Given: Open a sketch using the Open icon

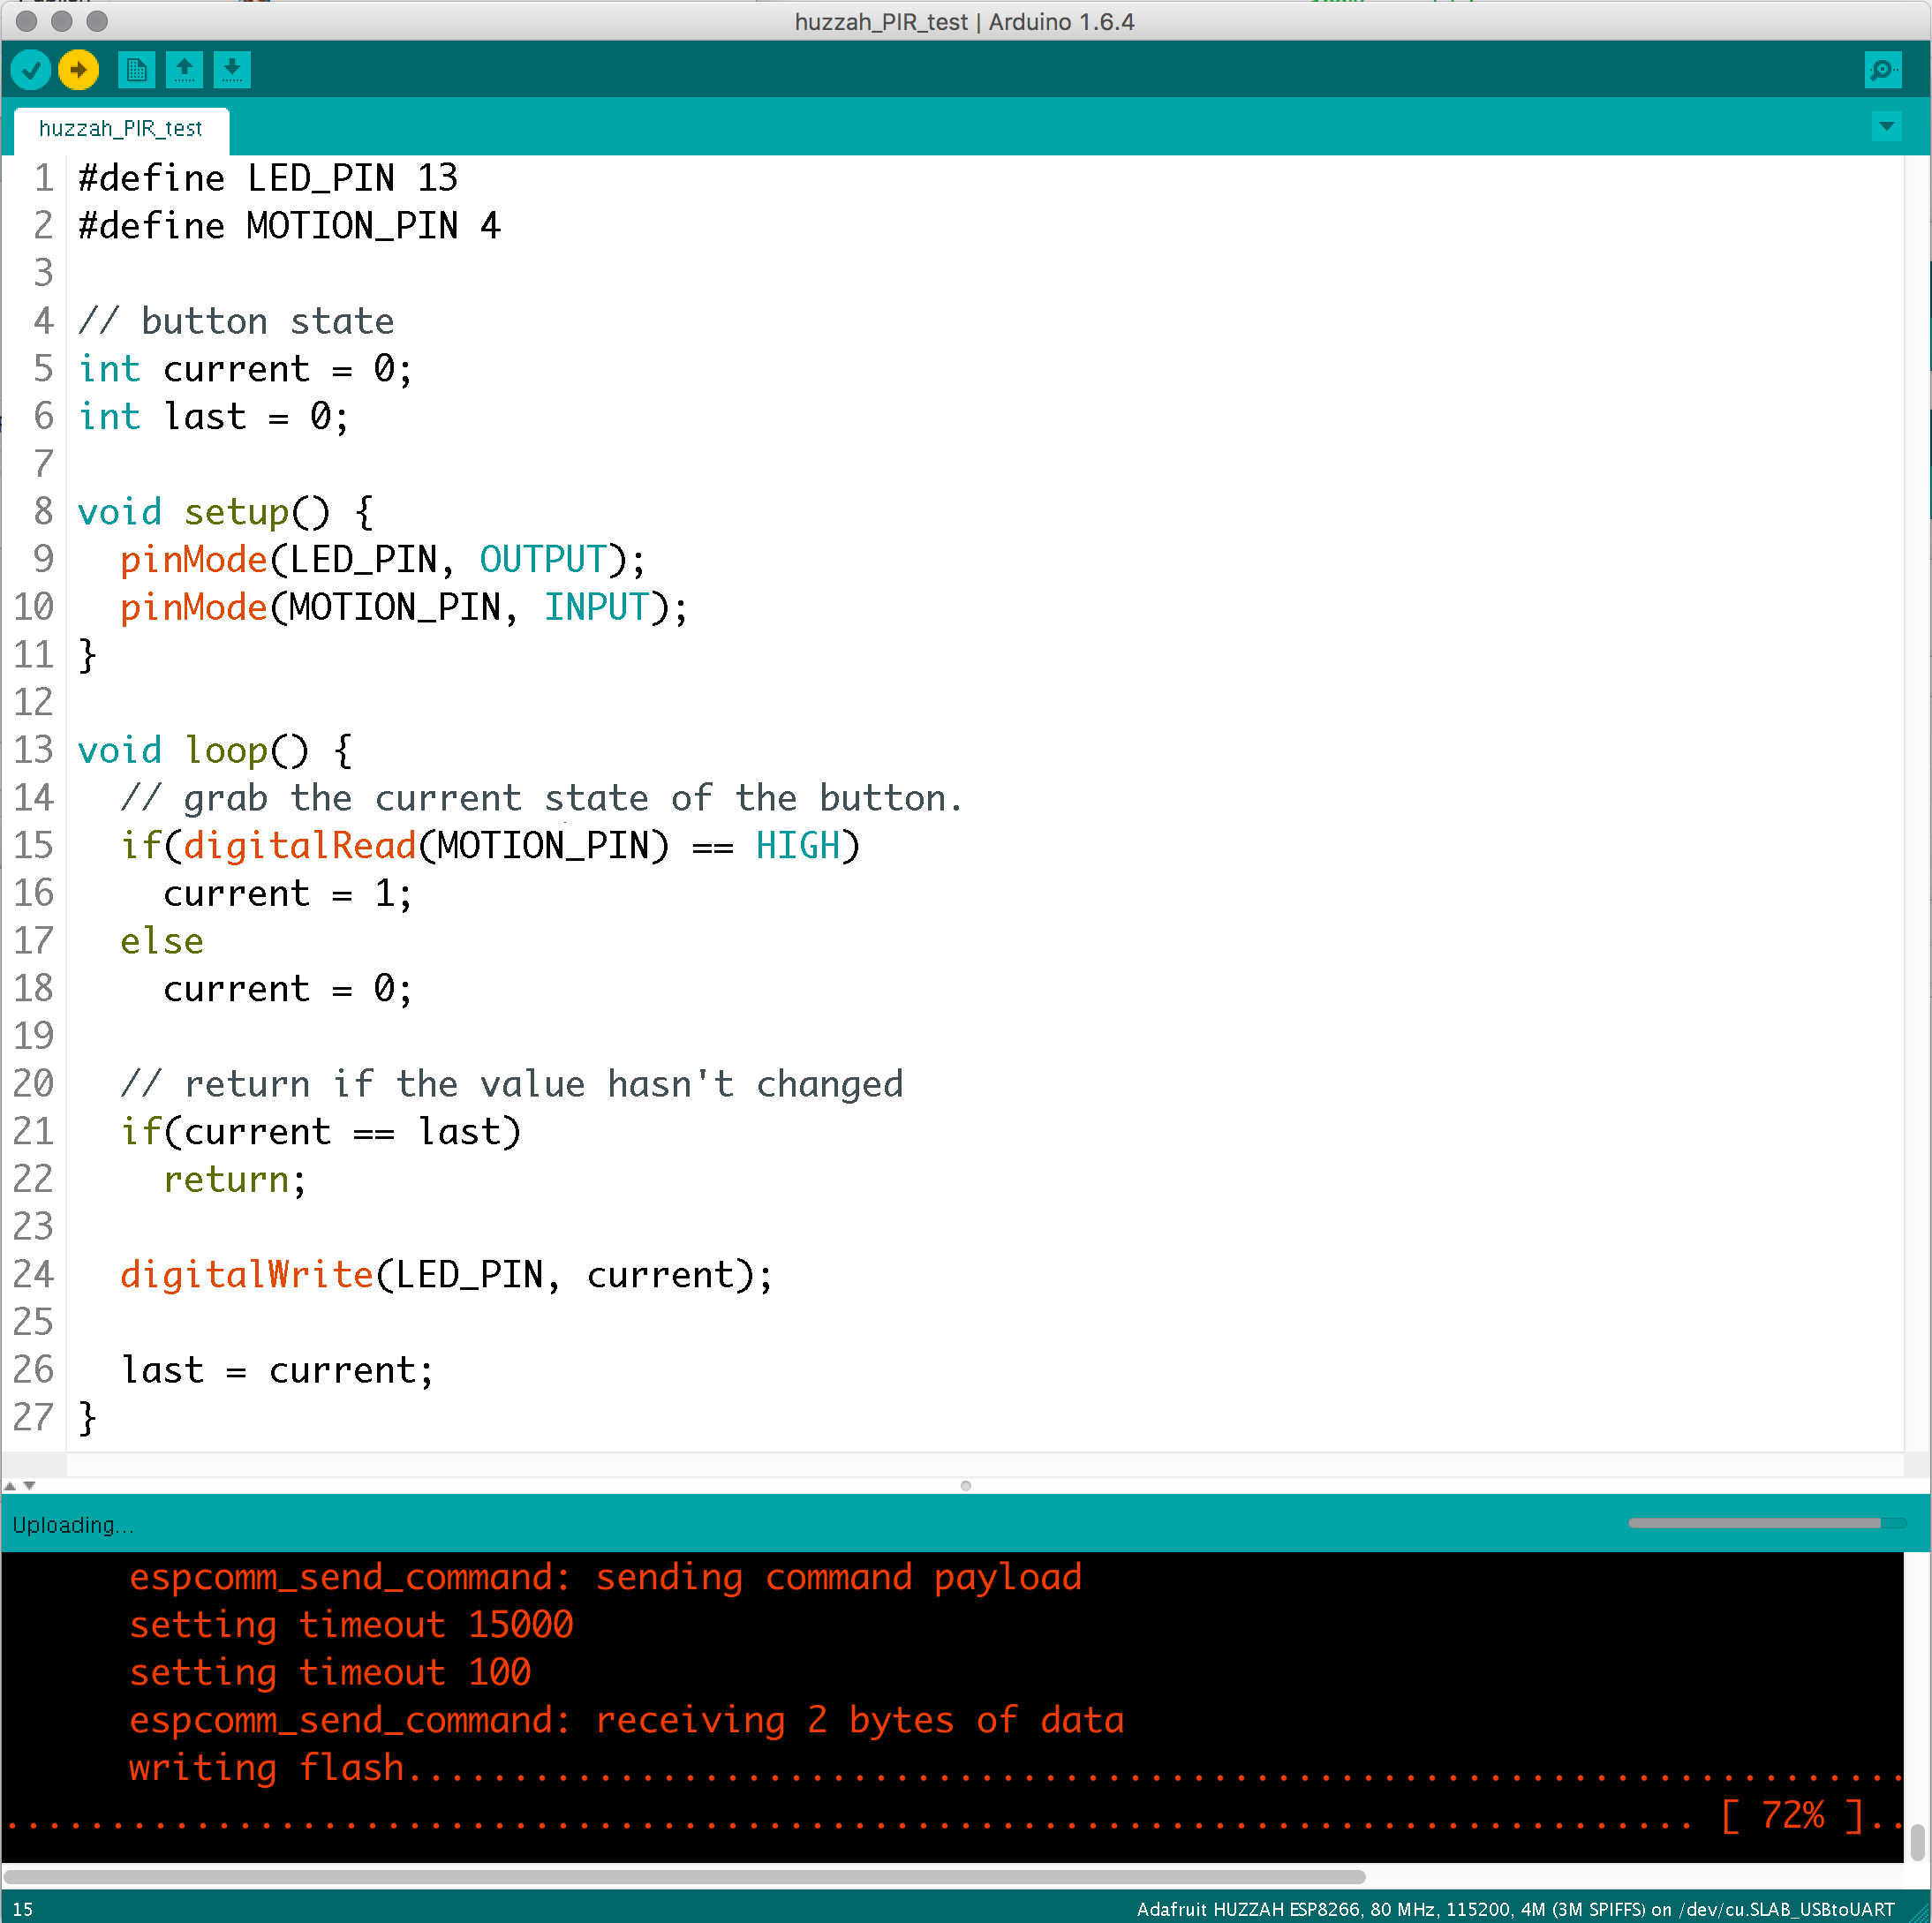Looking at the screenshot, I should click(184, 70).
